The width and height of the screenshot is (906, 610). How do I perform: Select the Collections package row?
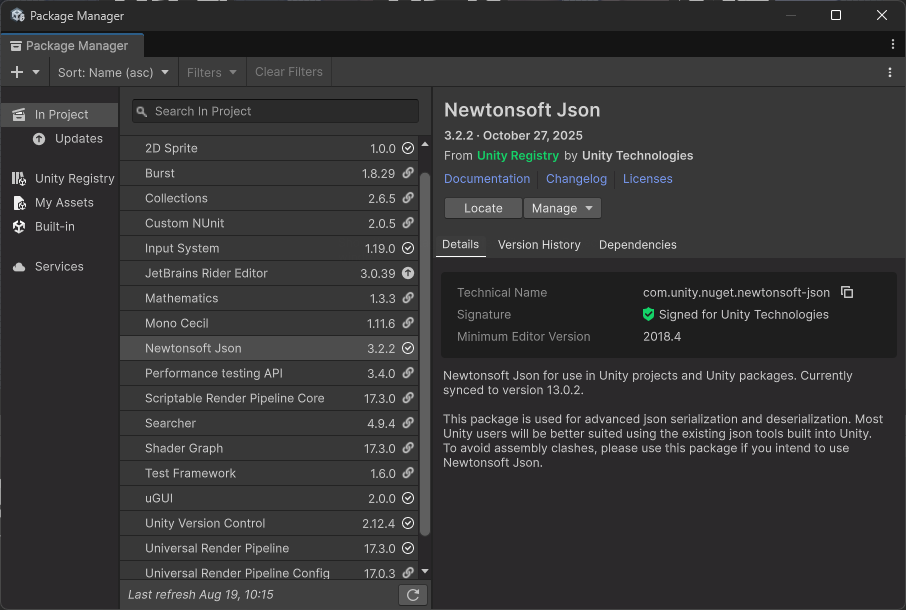(269, 198)
